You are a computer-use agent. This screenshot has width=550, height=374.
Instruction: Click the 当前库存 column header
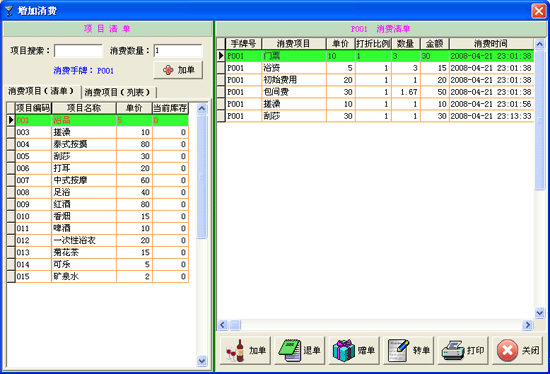[170, 108]
